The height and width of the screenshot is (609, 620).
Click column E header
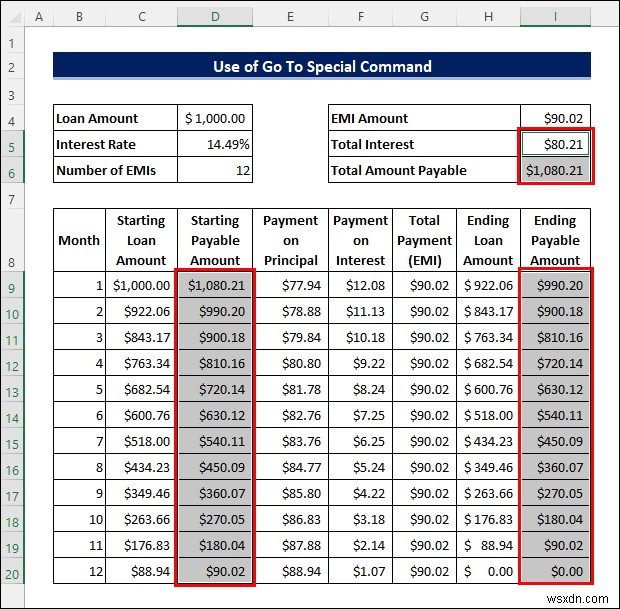pos(290,17)
